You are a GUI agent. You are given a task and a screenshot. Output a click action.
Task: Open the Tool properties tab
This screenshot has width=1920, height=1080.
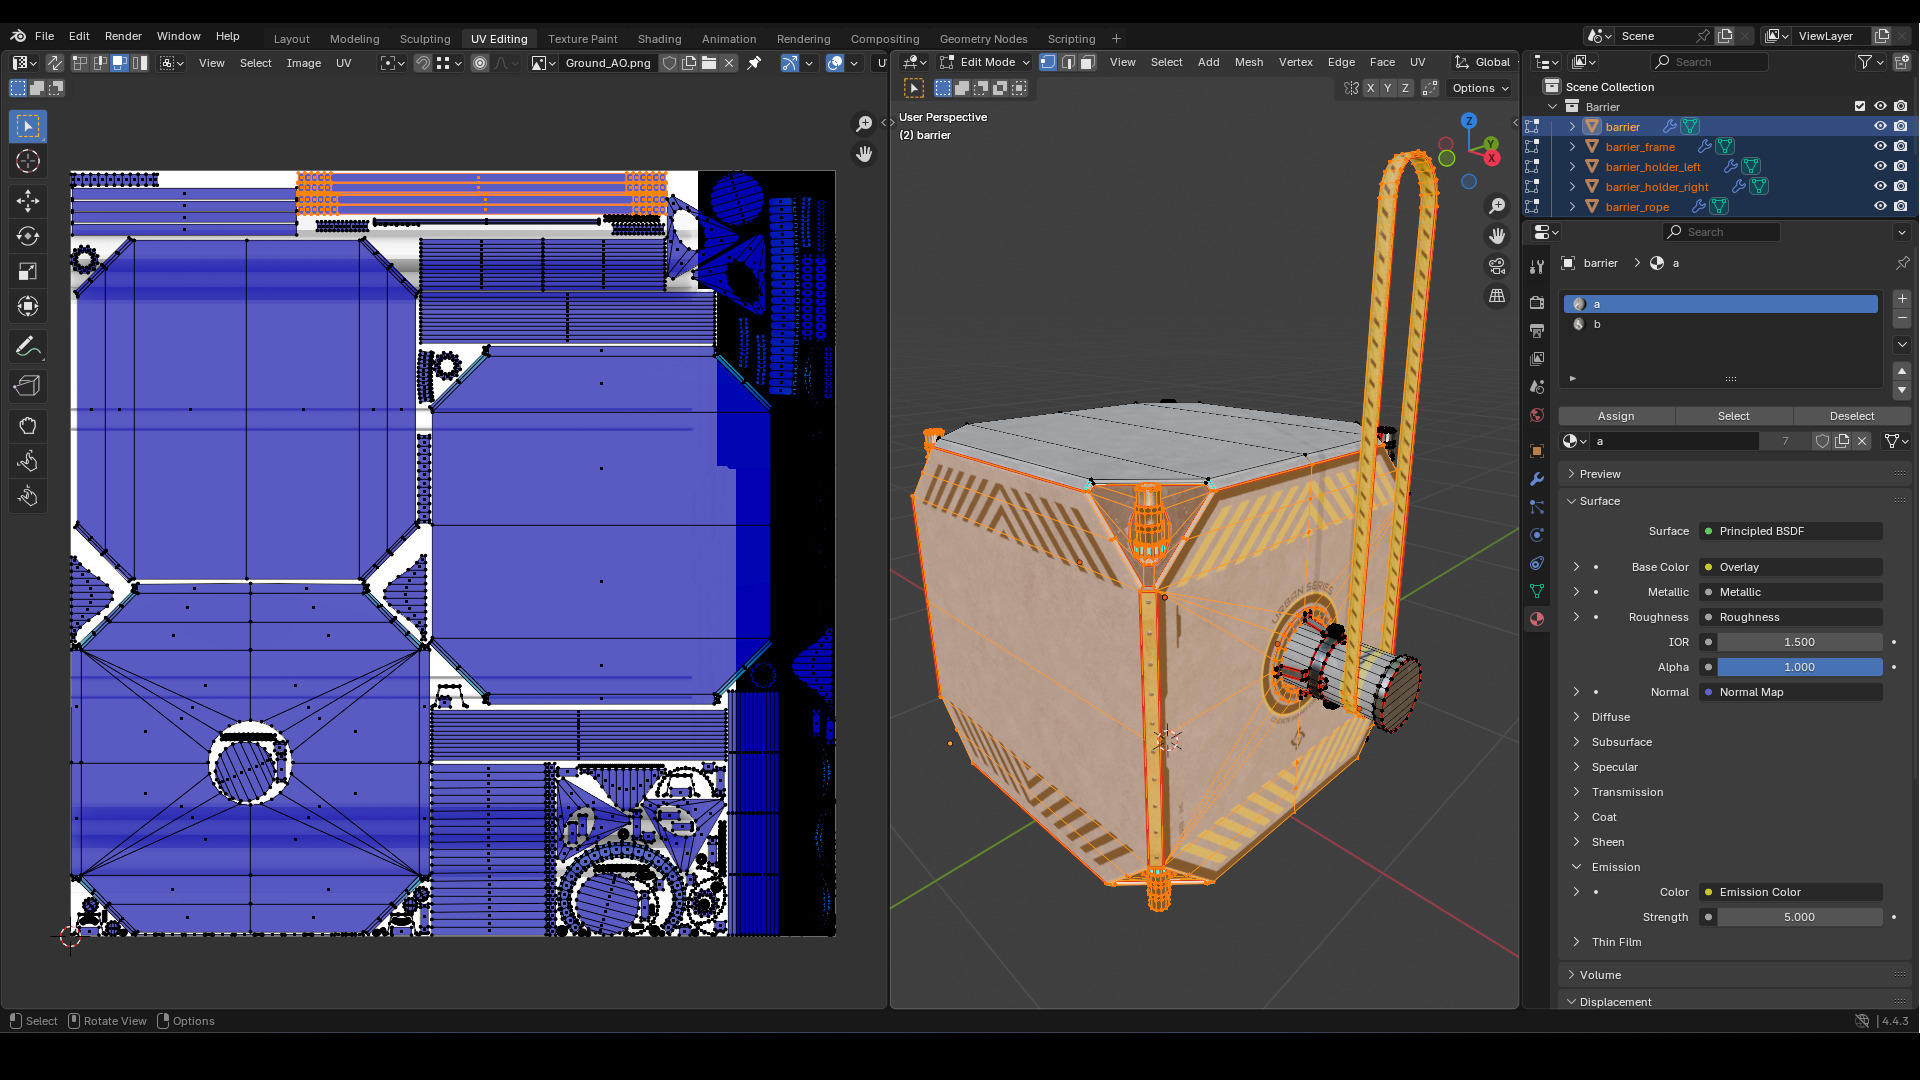pyautogui.click(x=1537, y=266)
